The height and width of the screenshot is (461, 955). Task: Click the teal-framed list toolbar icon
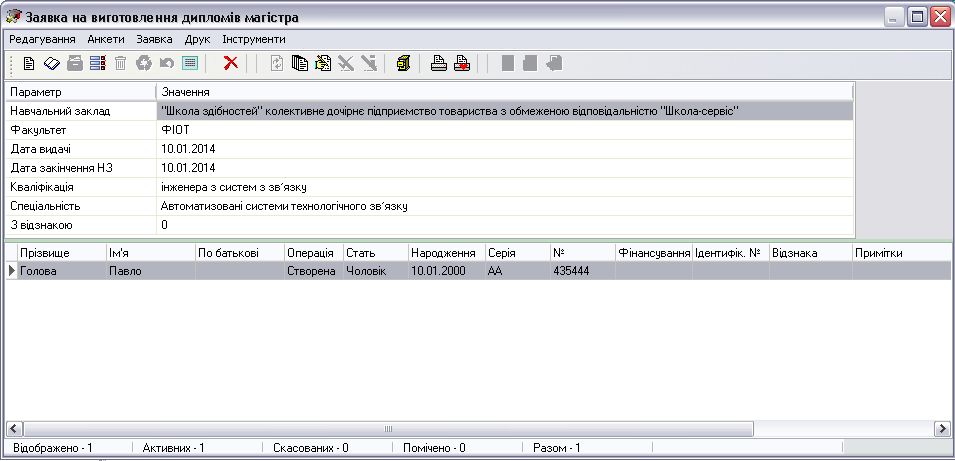pos(190,63)
